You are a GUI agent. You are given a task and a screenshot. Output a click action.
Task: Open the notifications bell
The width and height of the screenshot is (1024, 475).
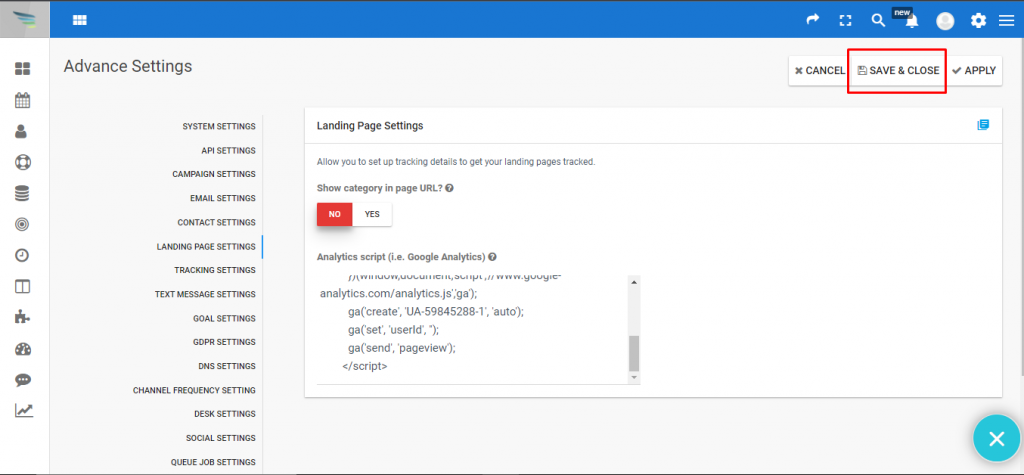coord(912,21)
